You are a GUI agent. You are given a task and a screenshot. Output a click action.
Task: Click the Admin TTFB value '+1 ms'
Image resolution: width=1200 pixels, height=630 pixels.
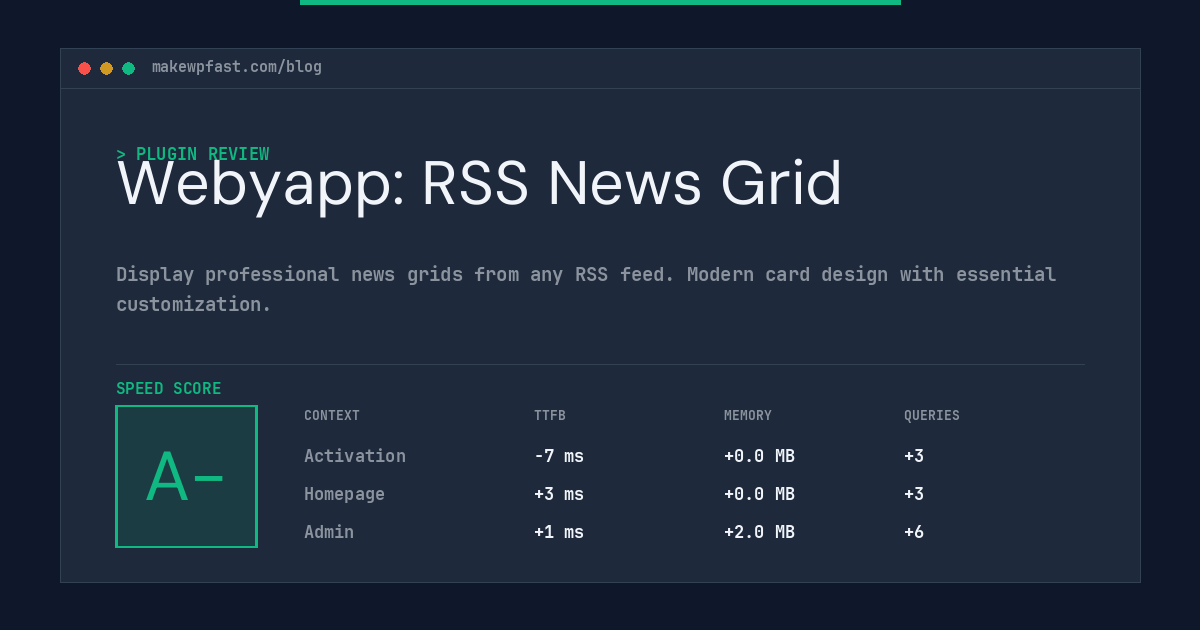(x=559, y=532)
